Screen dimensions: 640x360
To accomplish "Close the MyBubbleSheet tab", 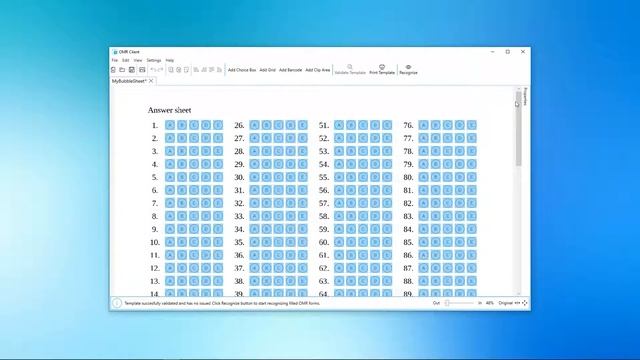I will coord(151,81).
